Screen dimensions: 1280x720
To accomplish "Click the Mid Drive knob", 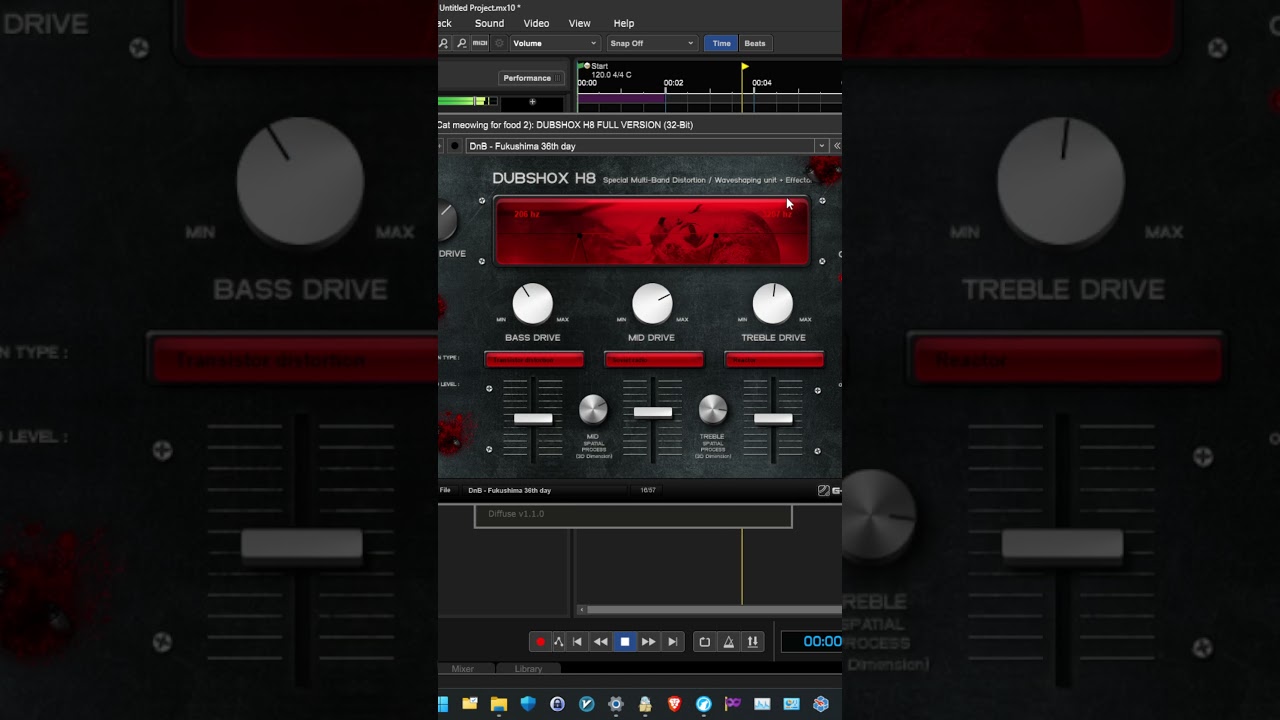I will 652,304.
